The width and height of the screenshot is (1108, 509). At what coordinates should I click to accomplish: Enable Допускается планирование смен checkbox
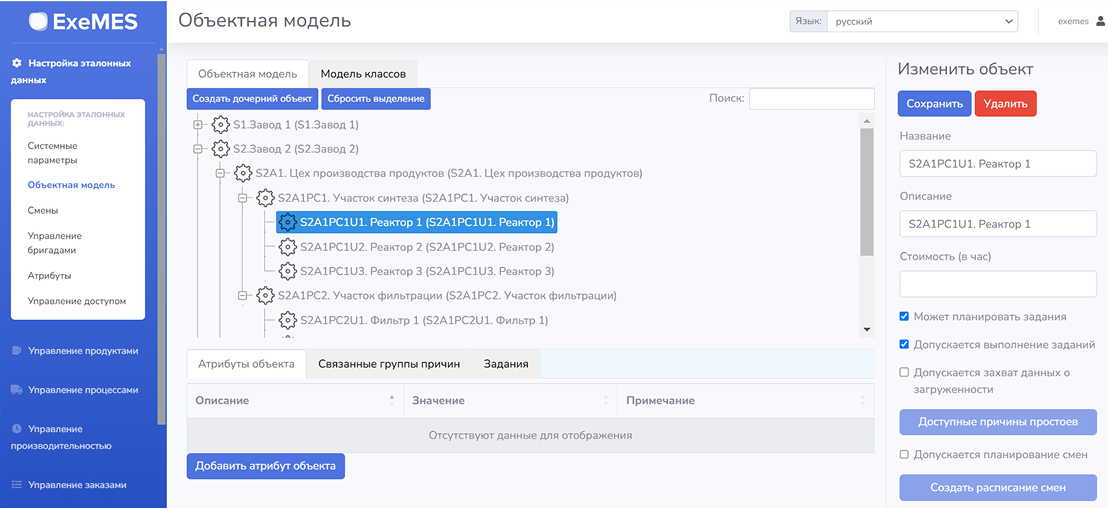tap(904, 455)
